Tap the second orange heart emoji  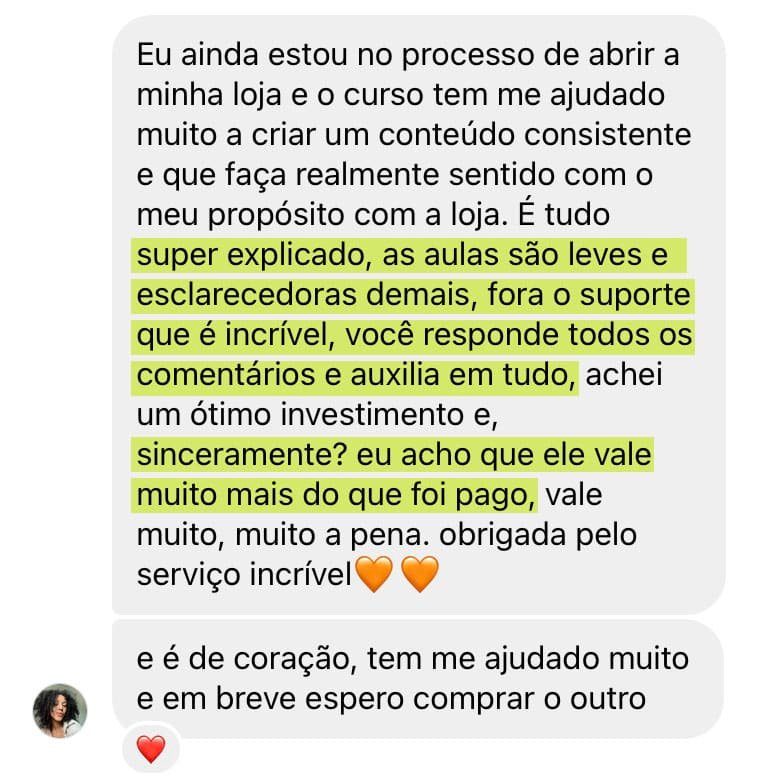pyautogui.click(x=419, y=574)
